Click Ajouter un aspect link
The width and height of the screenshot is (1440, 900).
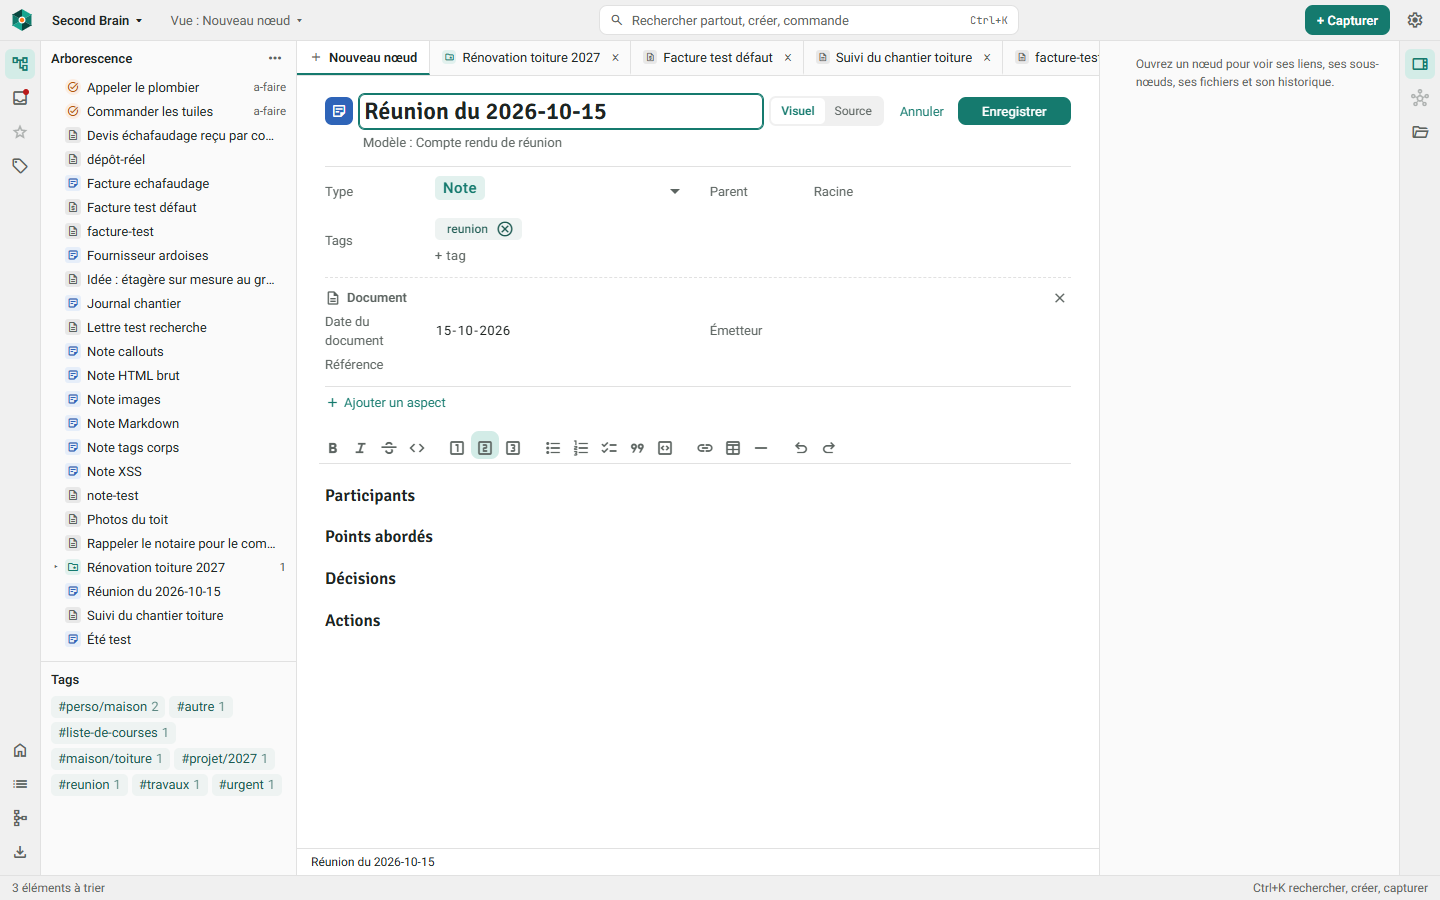pos(387,403)
